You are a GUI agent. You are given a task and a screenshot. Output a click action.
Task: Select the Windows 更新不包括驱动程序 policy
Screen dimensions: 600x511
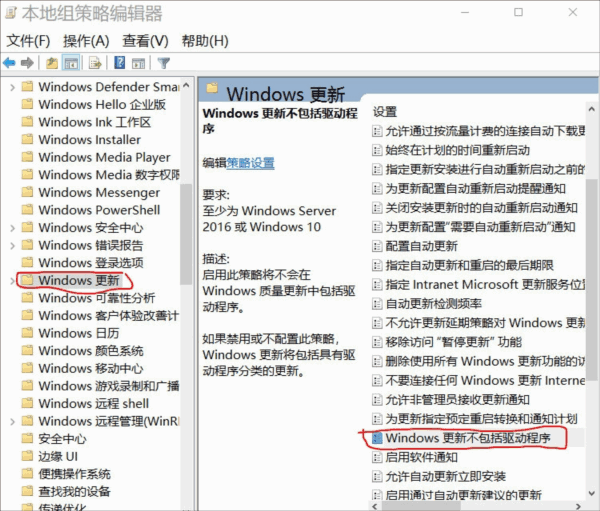468,438
